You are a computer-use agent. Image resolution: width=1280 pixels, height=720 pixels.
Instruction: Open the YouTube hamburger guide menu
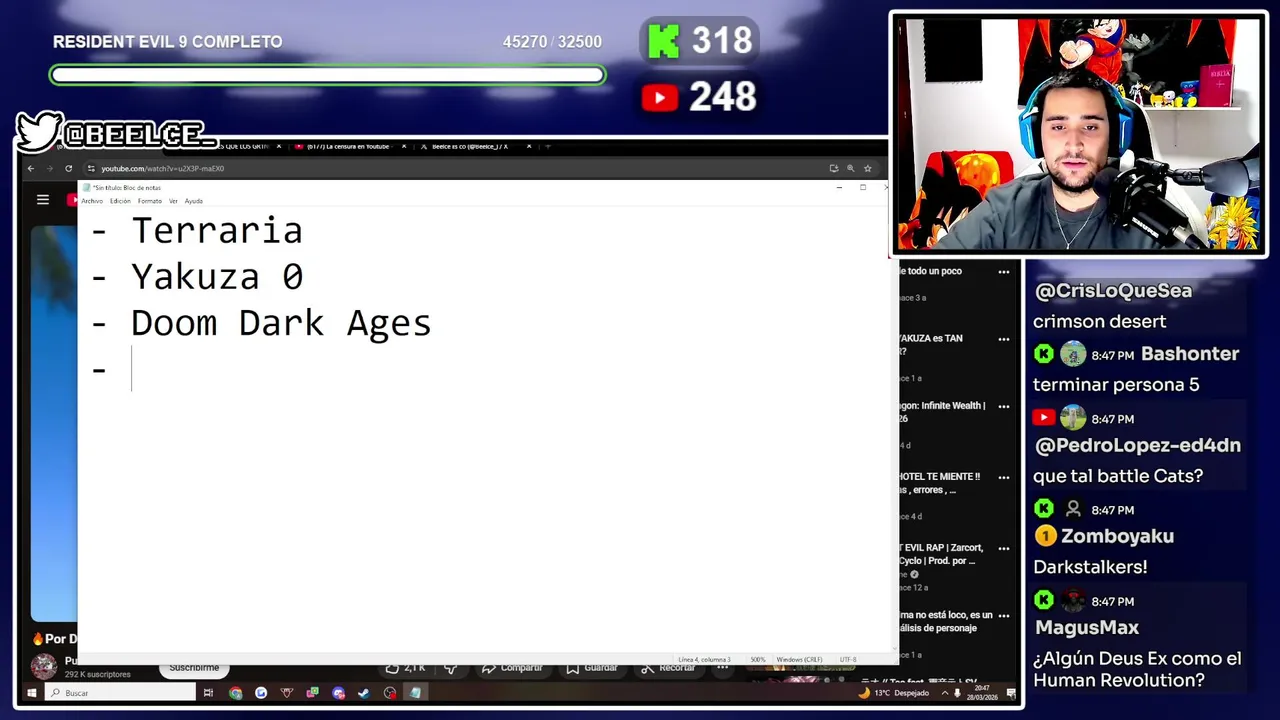click(43, 199)
